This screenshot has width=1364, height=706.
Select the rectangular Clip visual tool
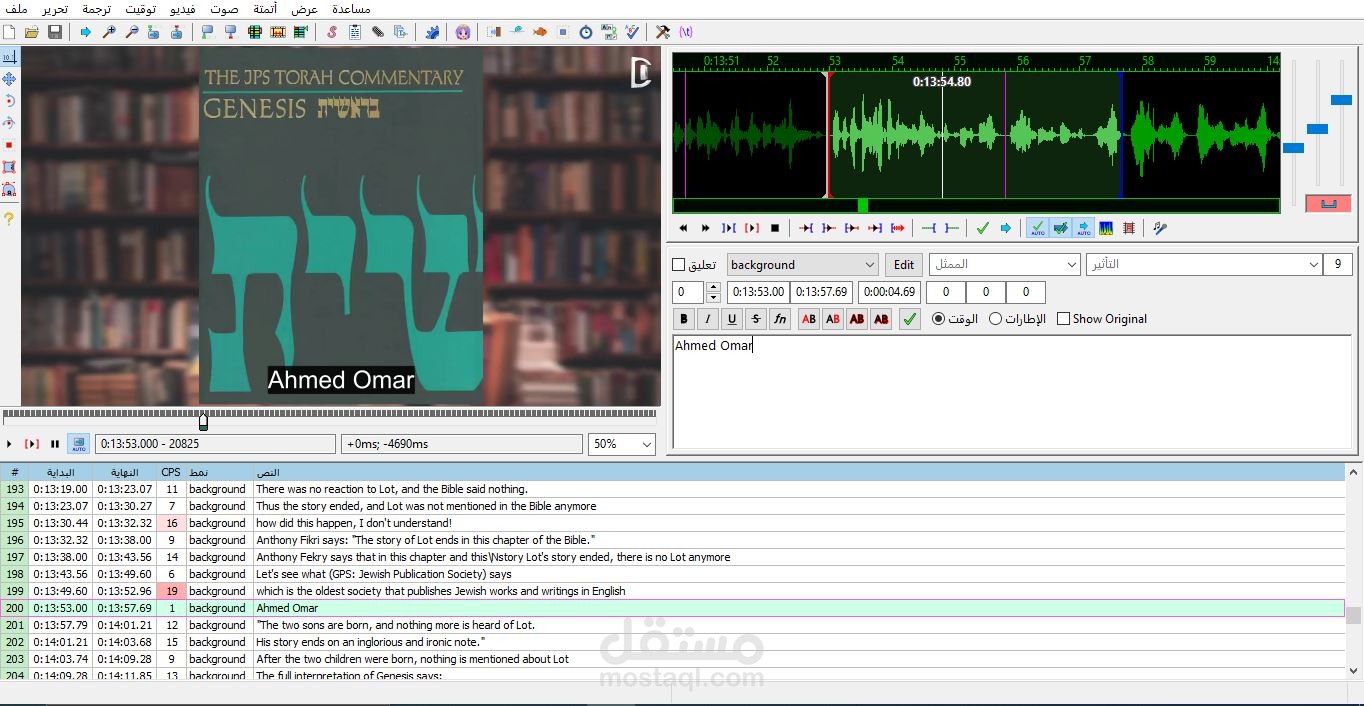click(x=9, y=167)
